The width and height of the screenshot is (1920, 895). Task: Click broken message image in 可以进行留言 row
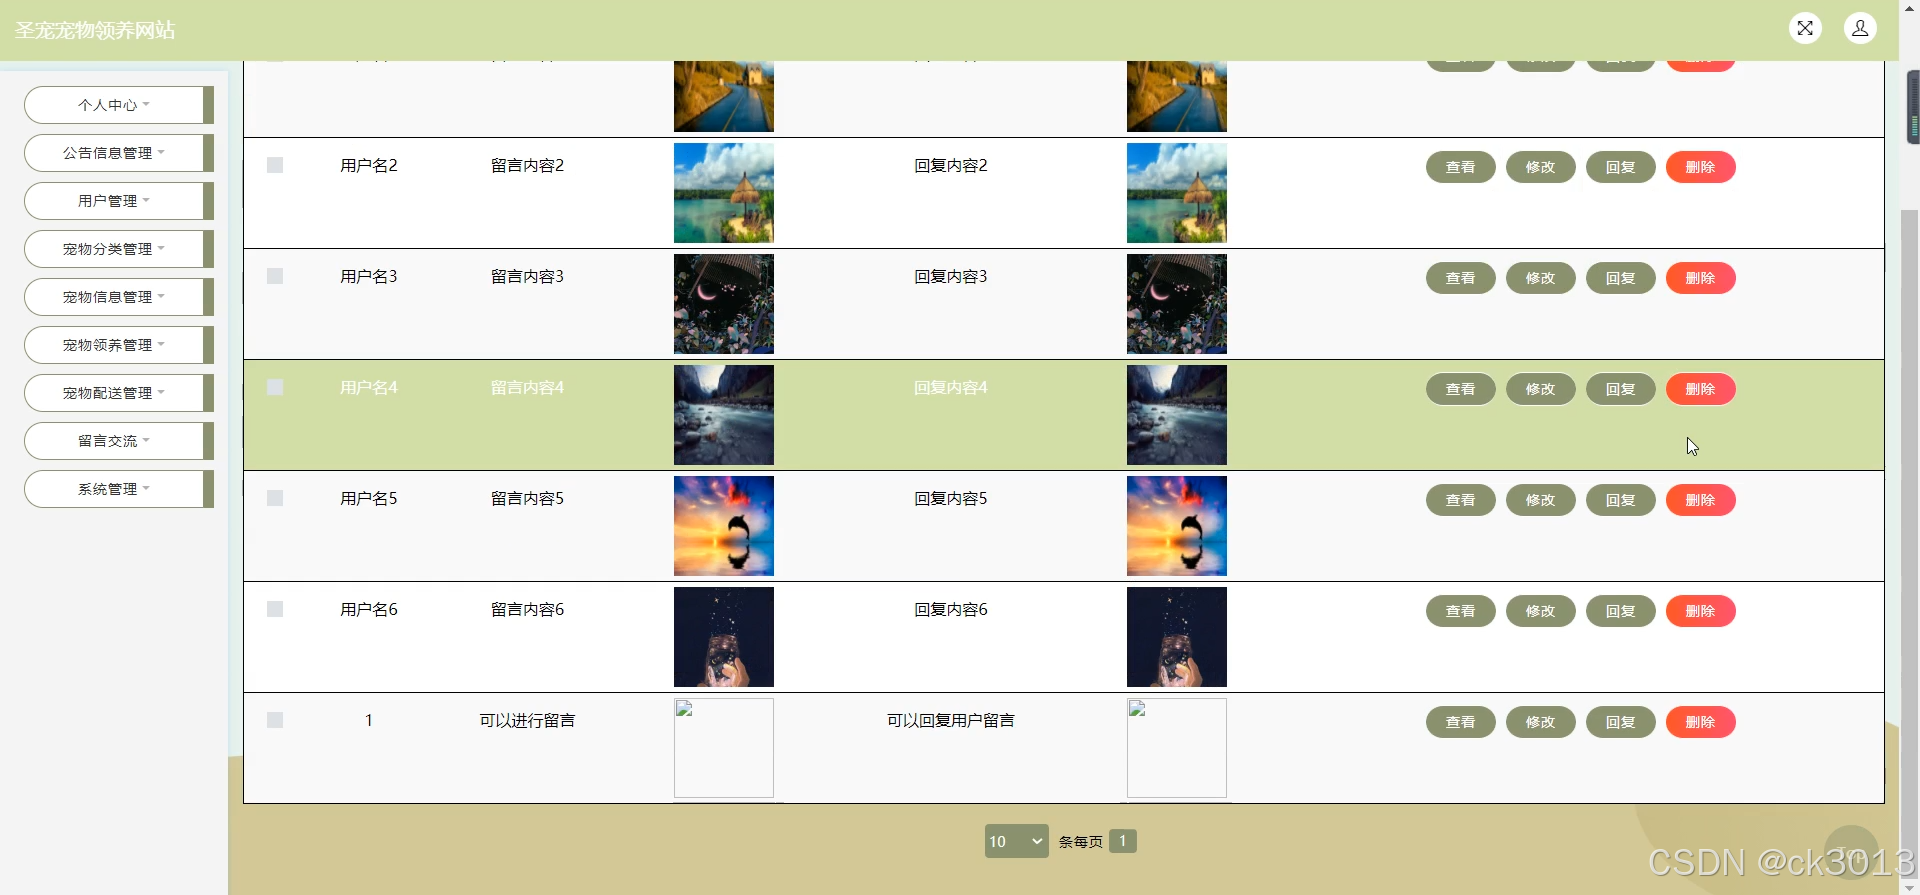click(724, 748)
